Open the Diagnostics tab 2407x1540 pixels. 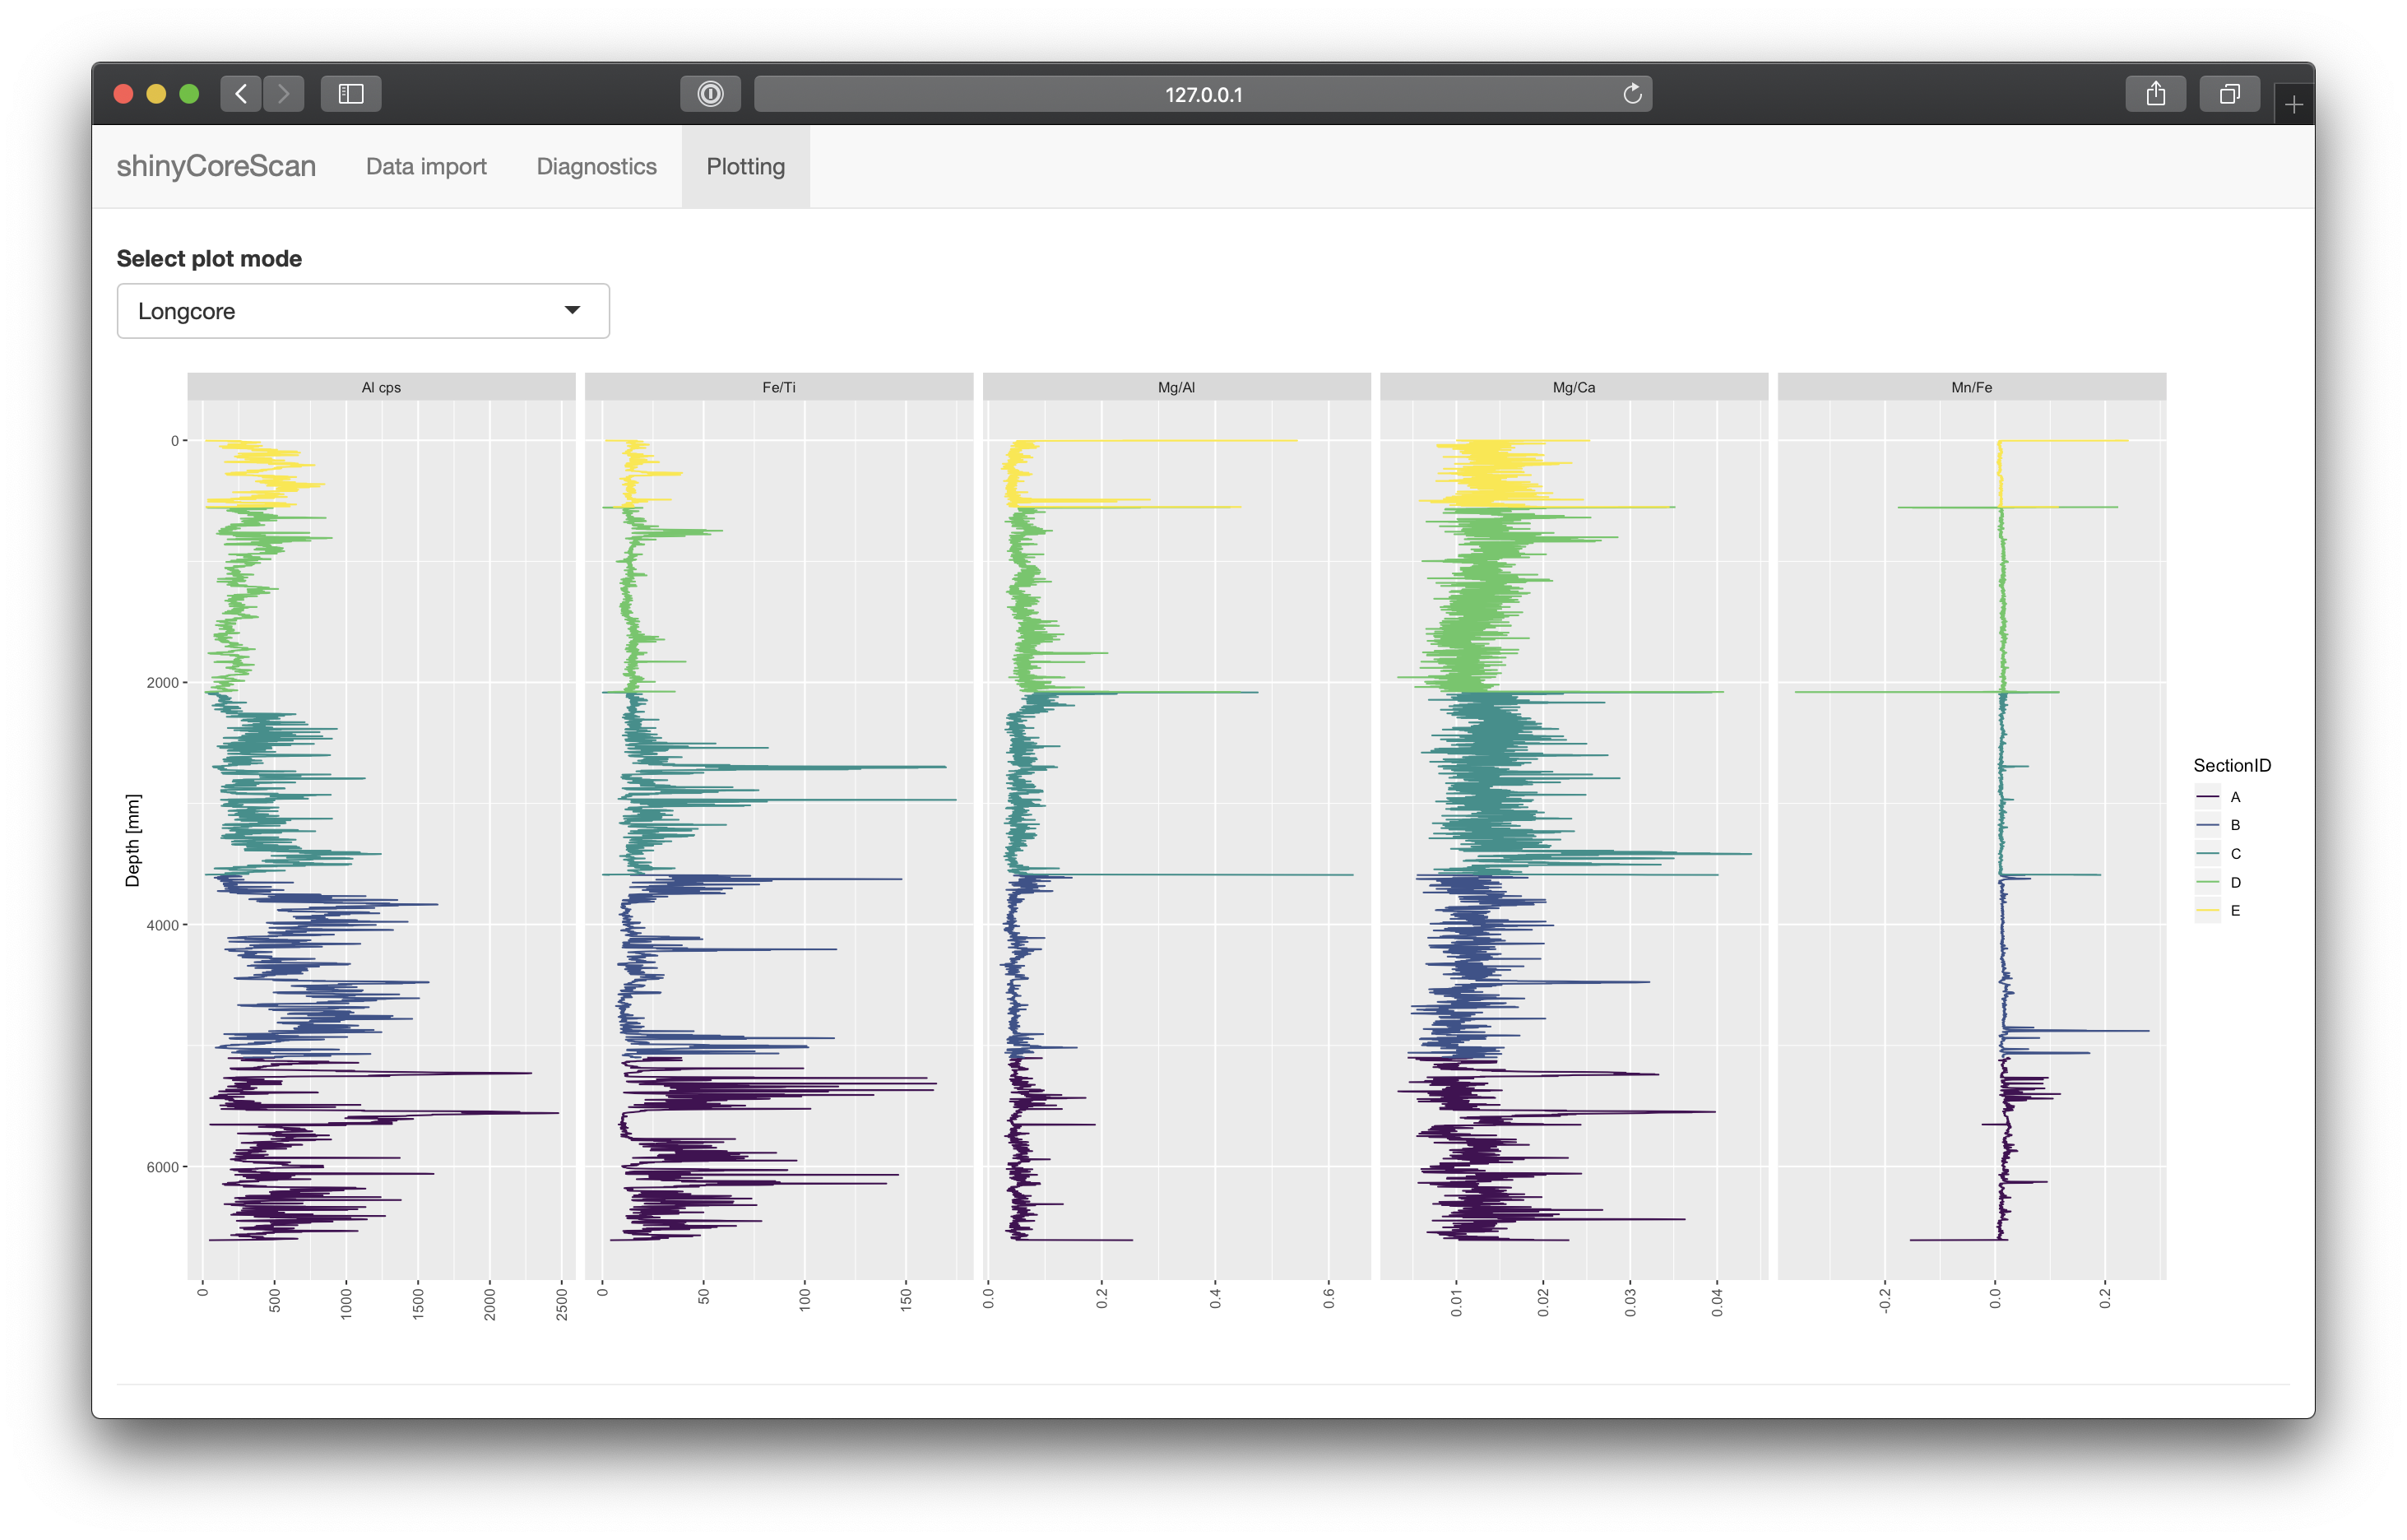(x=596, y=166)
